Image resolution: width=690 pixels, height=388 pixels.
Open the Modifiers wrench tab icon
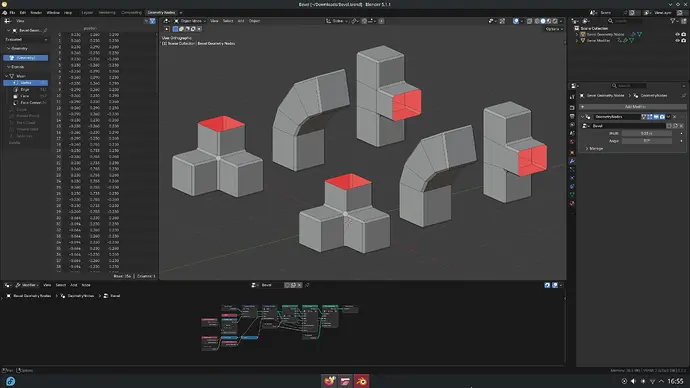pos(572,161)
